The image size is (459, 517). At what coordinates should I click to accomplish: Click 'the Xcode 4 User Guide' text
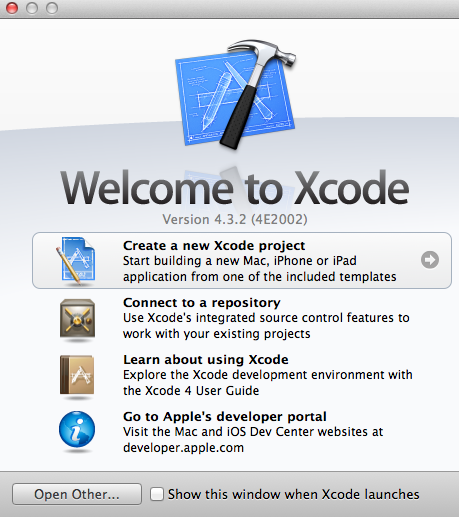click(191, 391)
